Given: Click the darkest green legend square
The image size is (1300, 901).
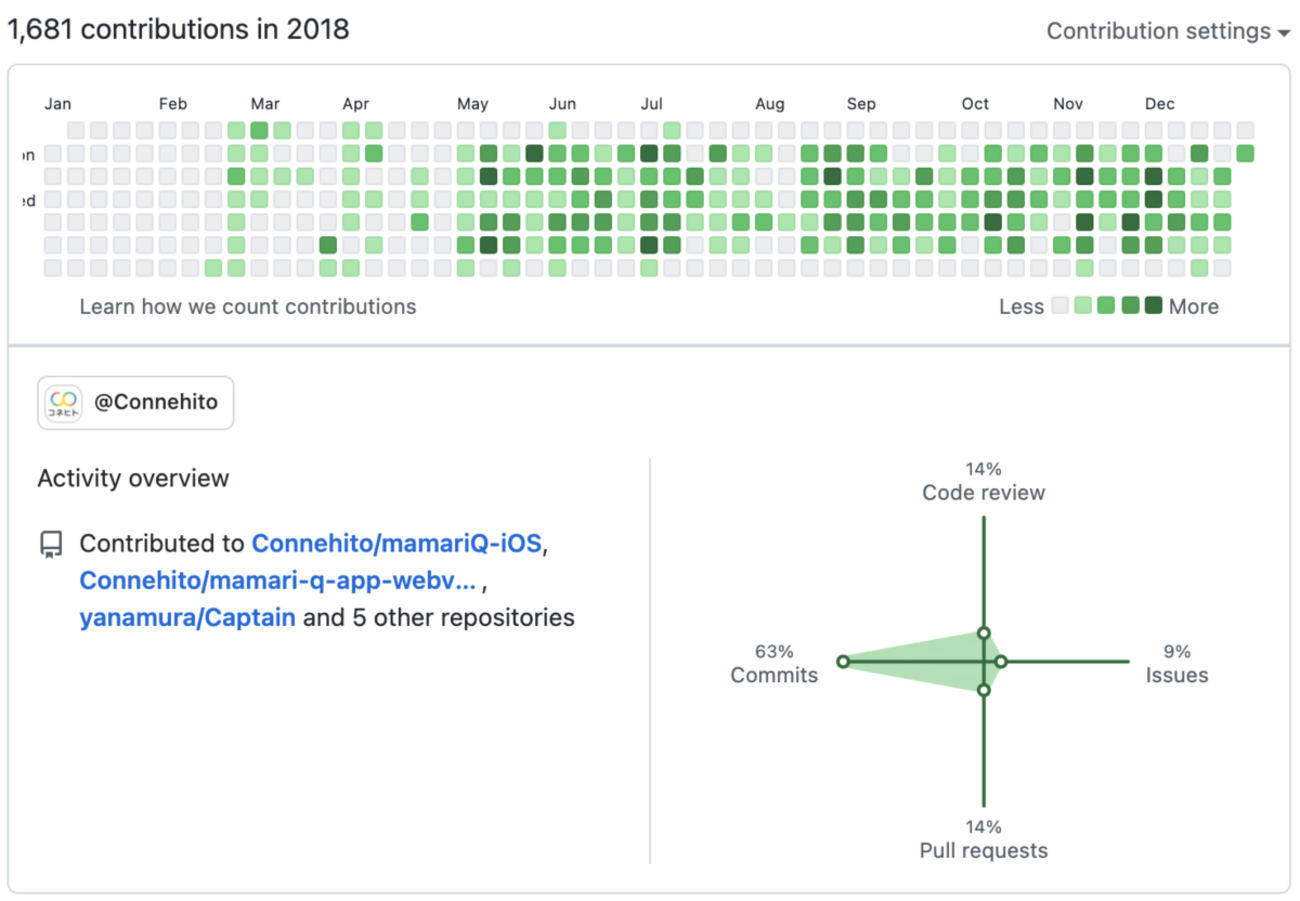Looking at the screenshot, I should 1153,306.
